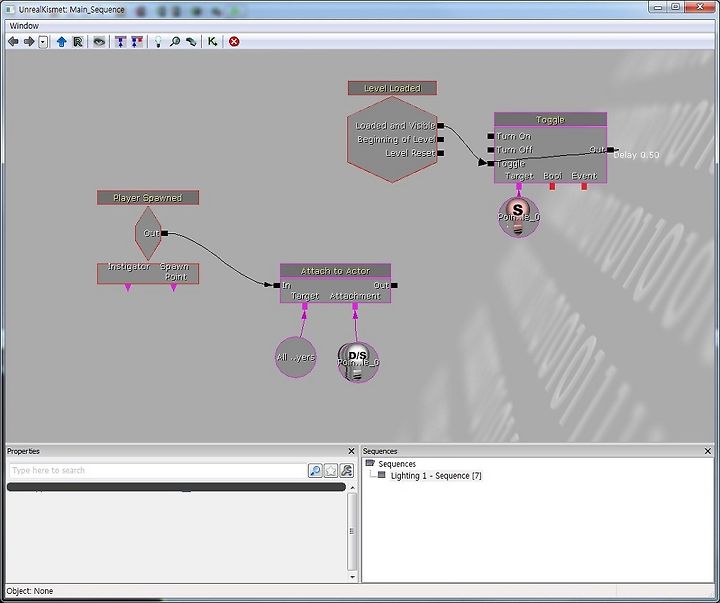
Task: Select the Sequences root tree item
Action: pyautogui.click(x=397, y=464)
